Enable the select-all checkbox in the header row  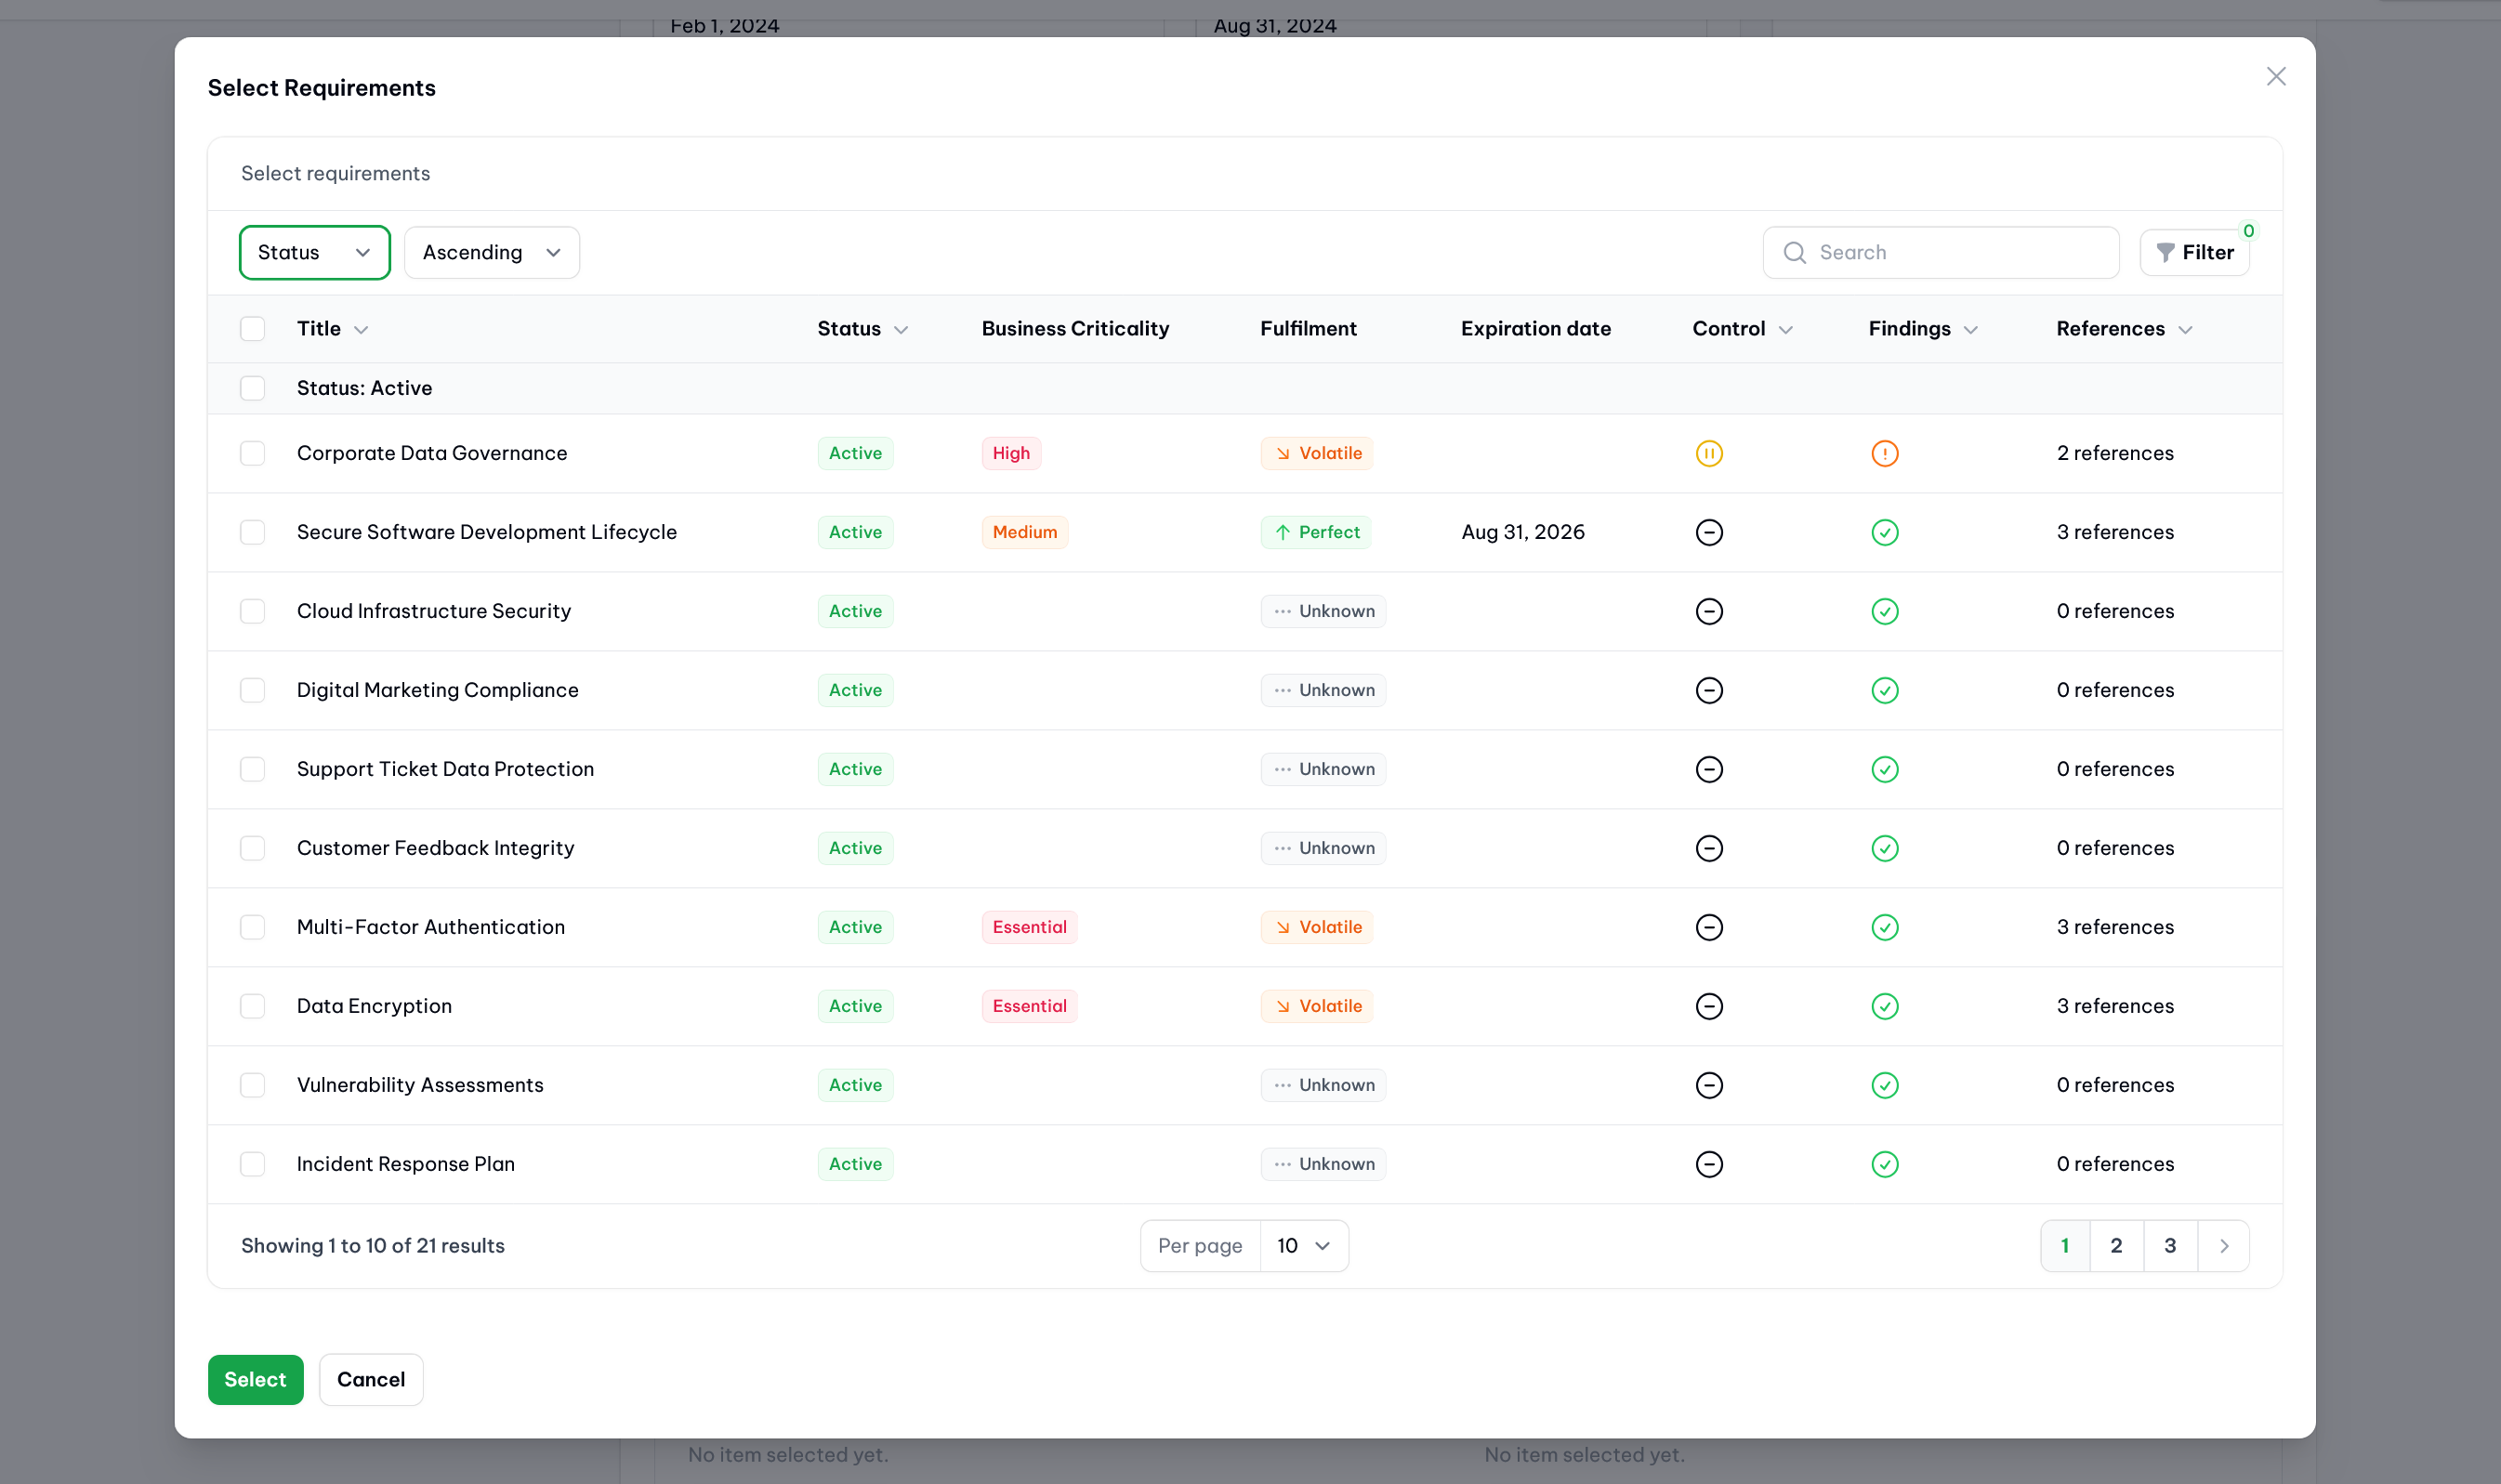point(253,329)
